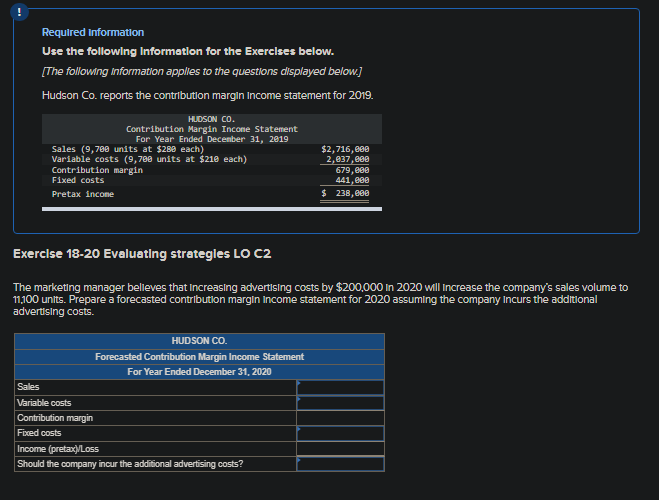The height and width of the screenshot is (500, 659).
Task: Click the 'Contribution margin' label in forecast table
Action: click(55, 418)
